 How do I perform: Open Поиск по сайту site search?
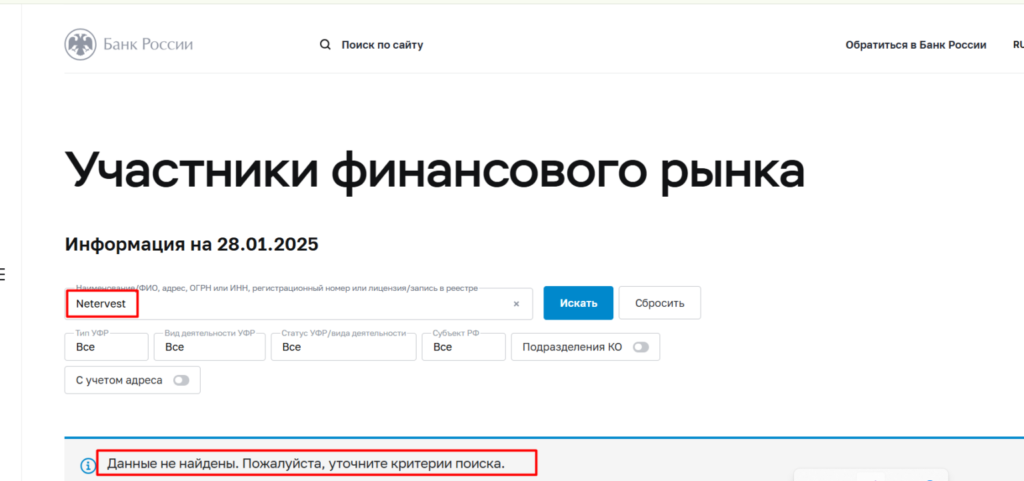382,45
